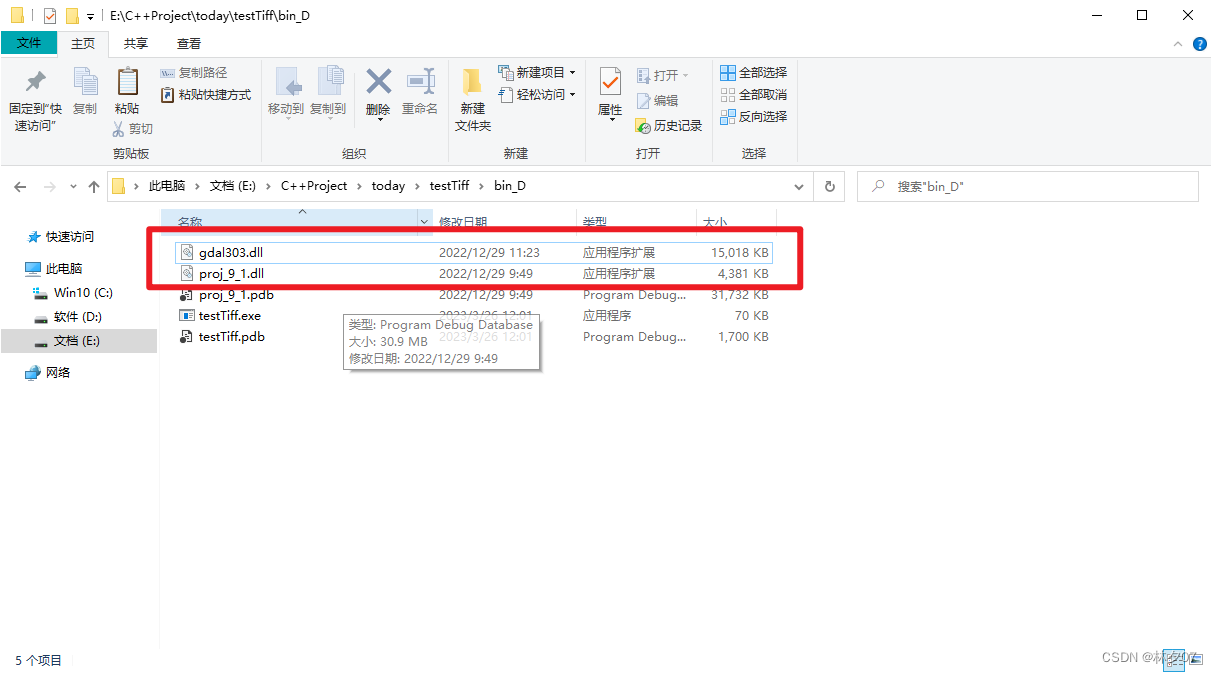Click the proj_9_1.pdb file icon
The image size is (1212, 673).
pos(186,295)
